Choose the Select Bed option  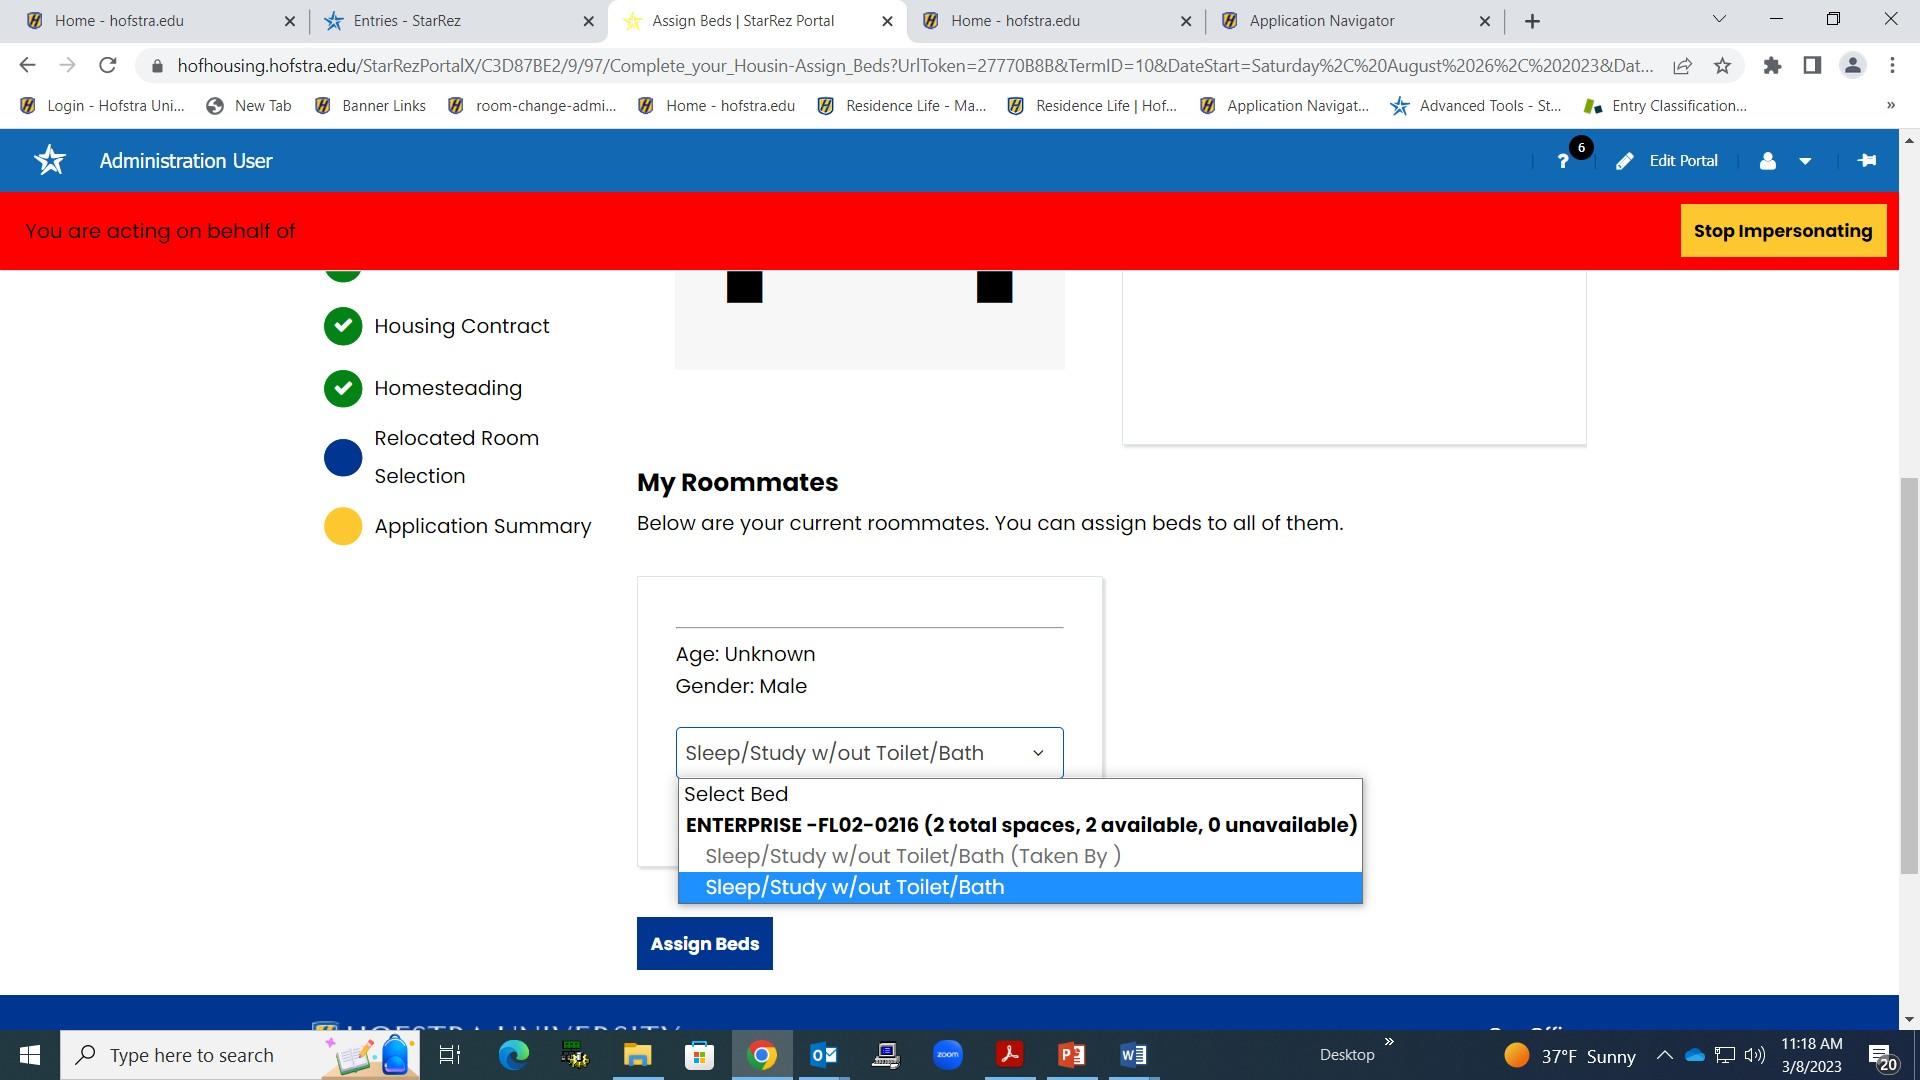(x=736, y=794)
